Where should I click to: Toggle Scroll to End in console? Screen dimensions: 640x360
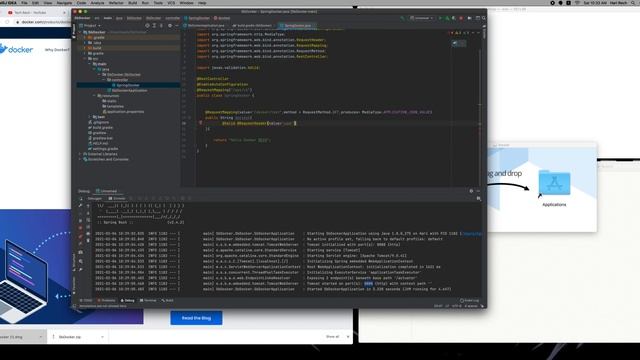[x=88, y=227]
